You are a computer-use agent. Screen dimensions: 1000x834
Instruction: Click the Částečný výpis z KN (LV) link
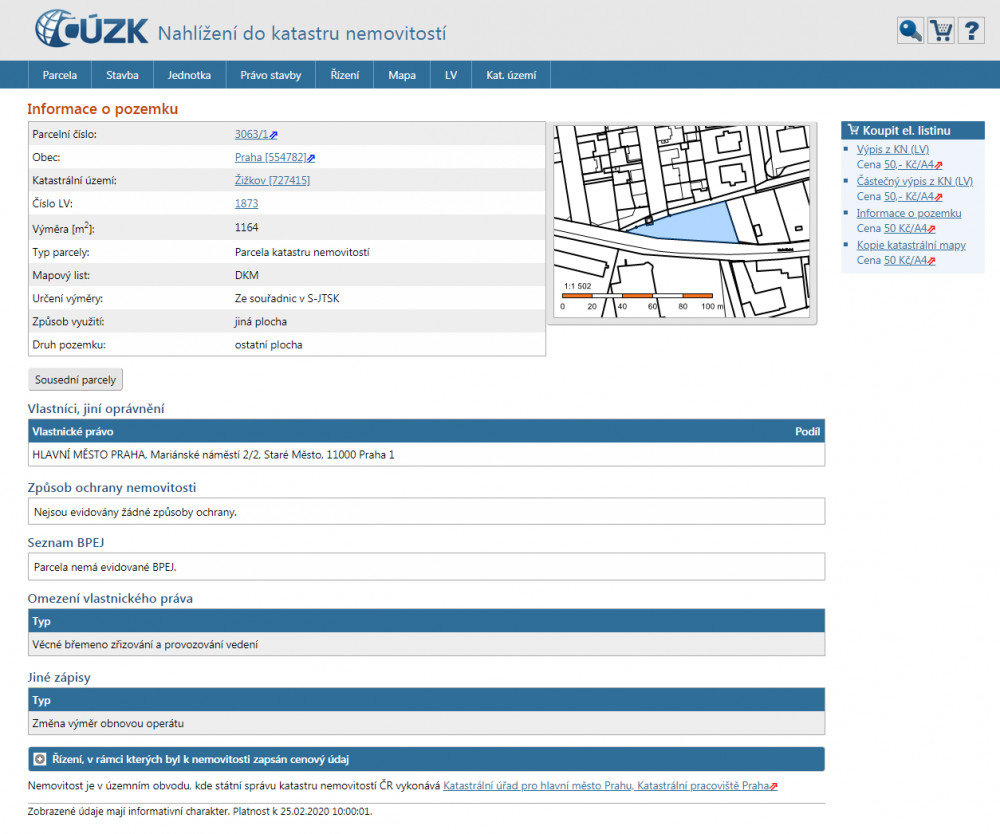tap(914, 181)
